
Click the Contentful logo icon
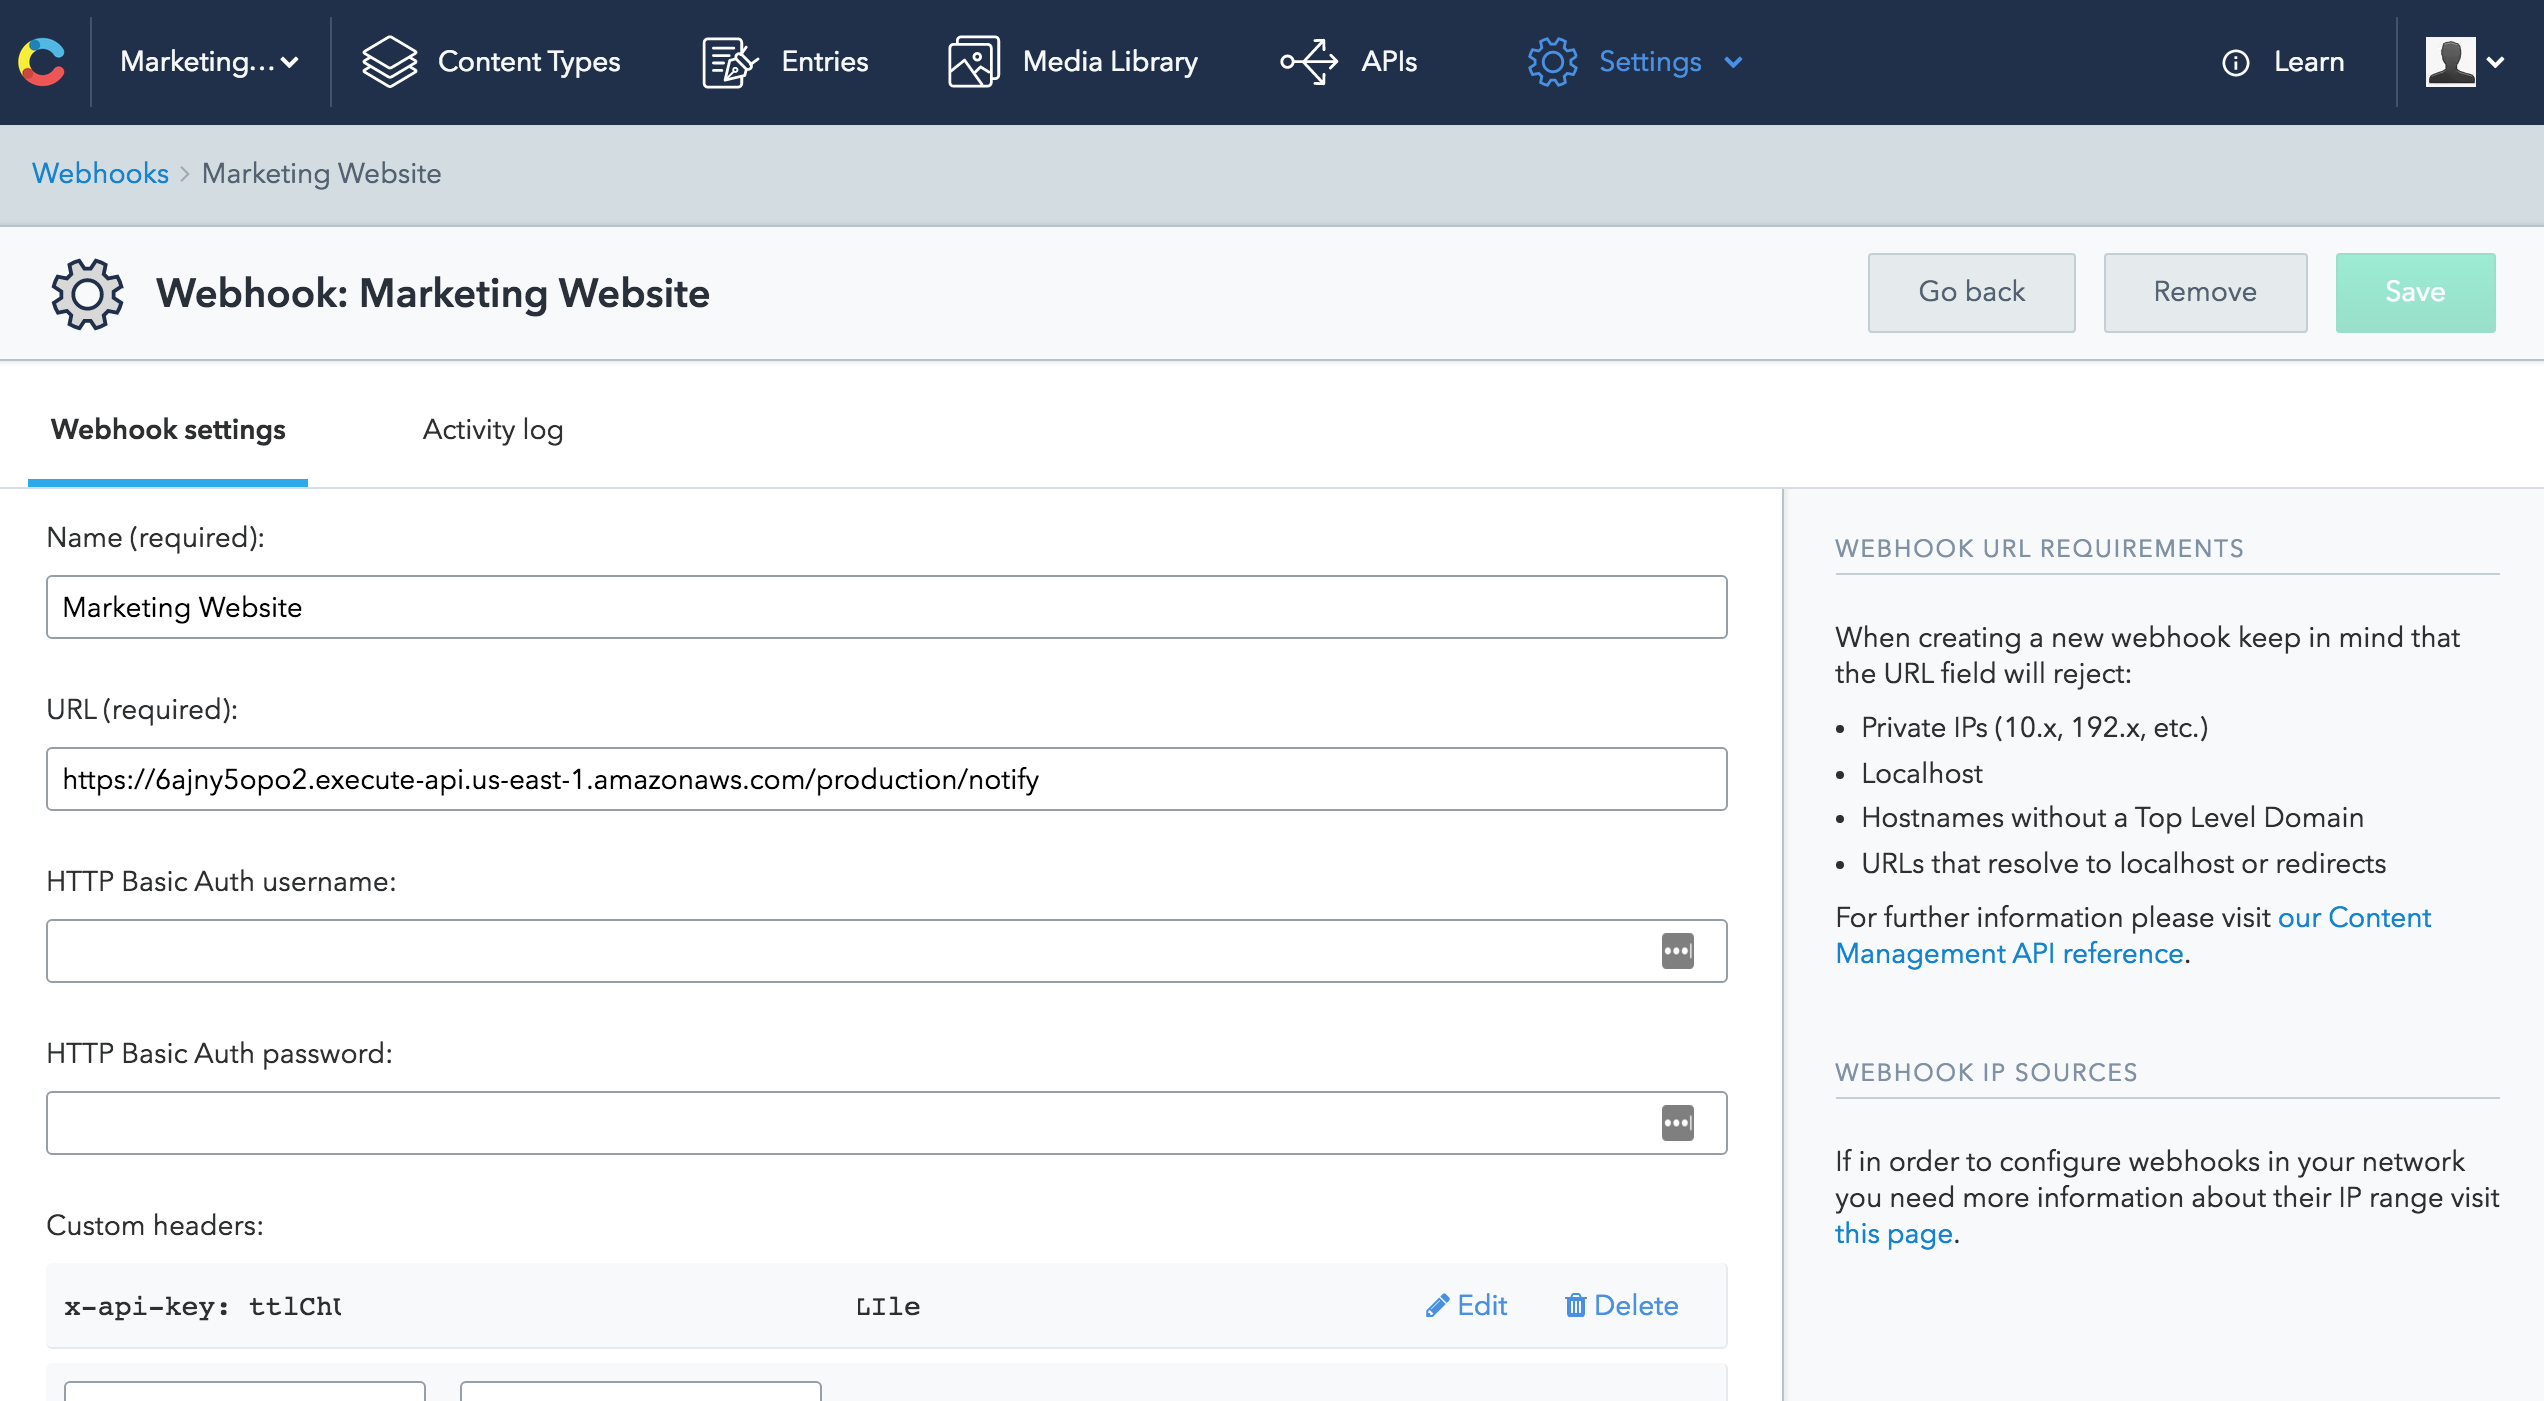click(x=42, y=62)
